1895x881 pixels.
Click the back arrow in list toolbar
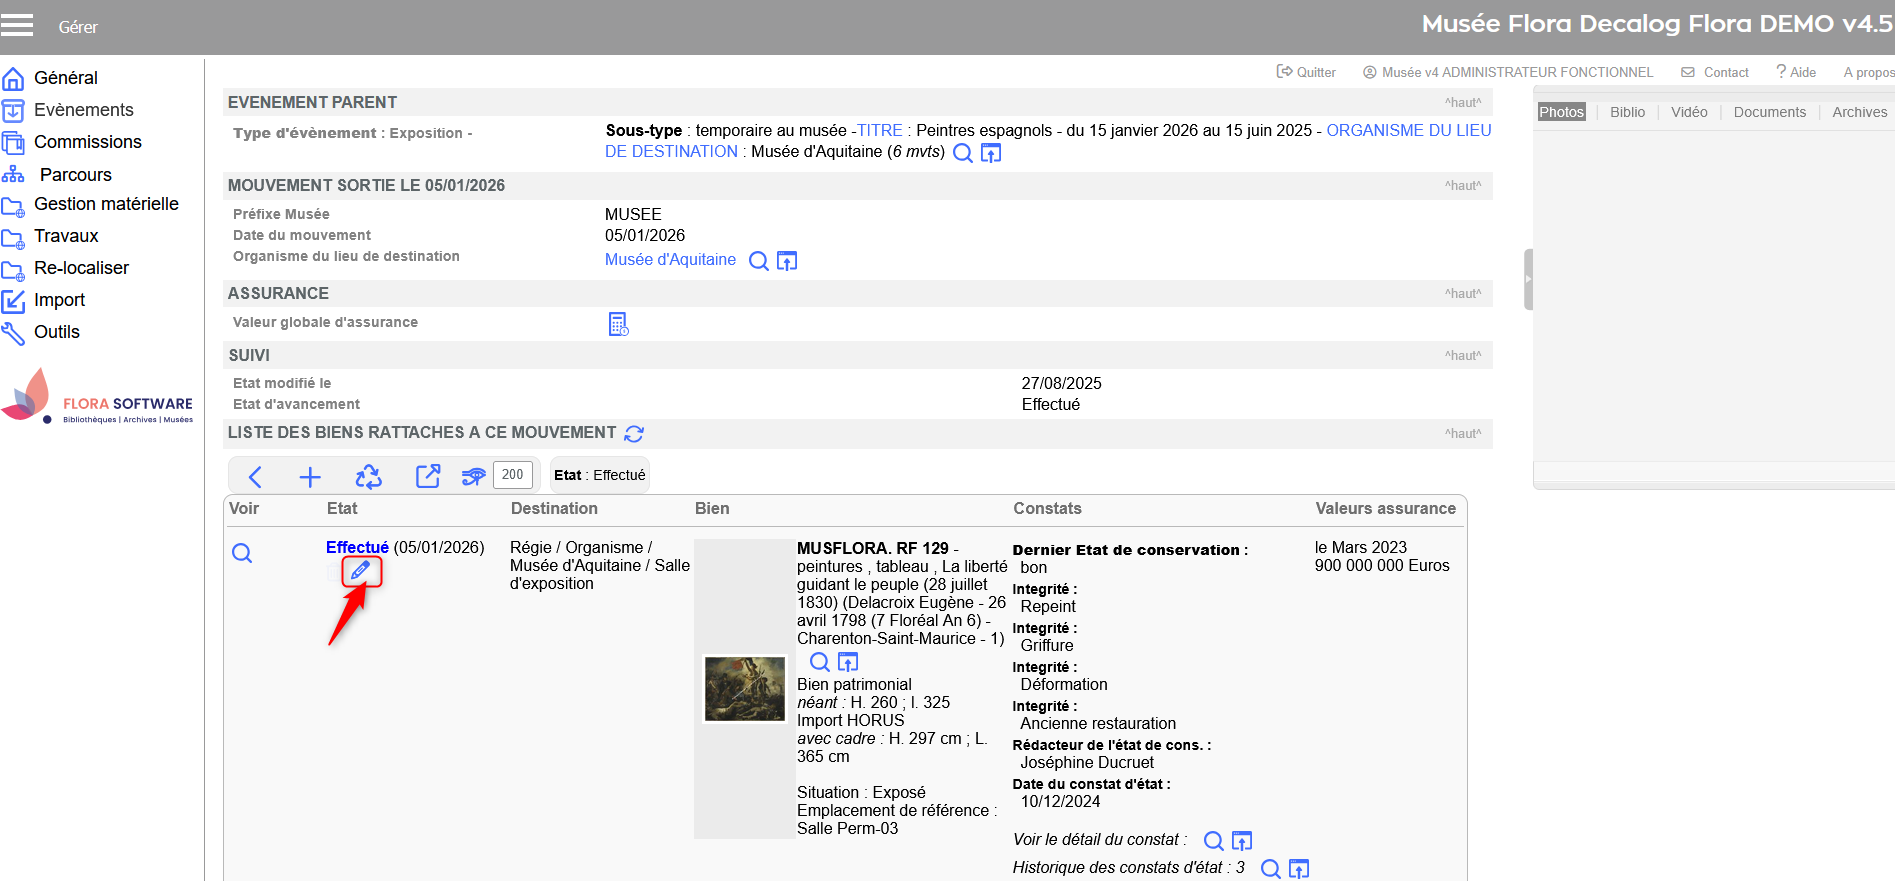pos(255,477)
